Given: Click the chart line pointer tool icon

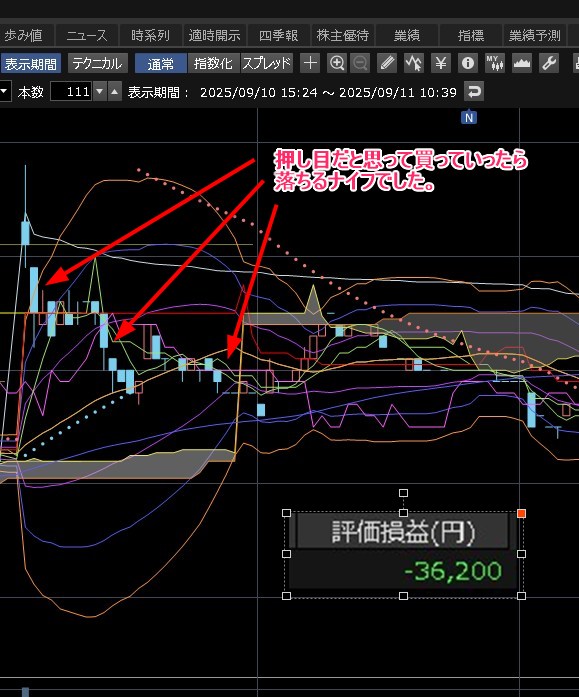Looking at the screenshot, I should [x=413, y=63].
